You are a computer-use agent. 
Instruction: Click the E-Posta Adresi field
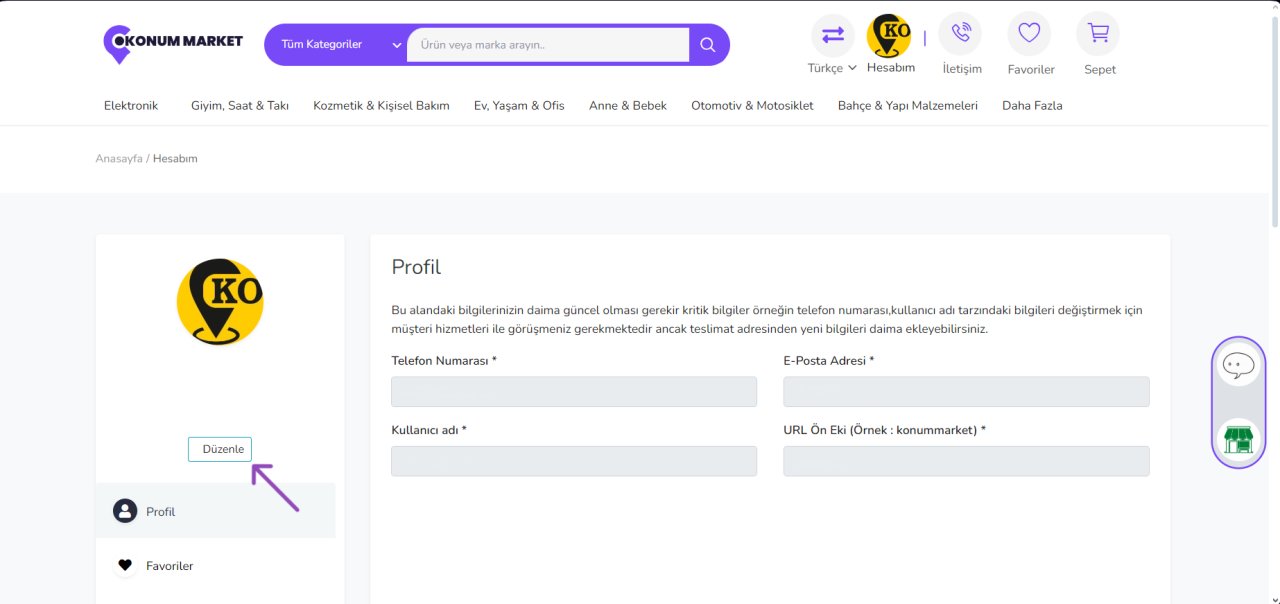click(x=966, y=392)
